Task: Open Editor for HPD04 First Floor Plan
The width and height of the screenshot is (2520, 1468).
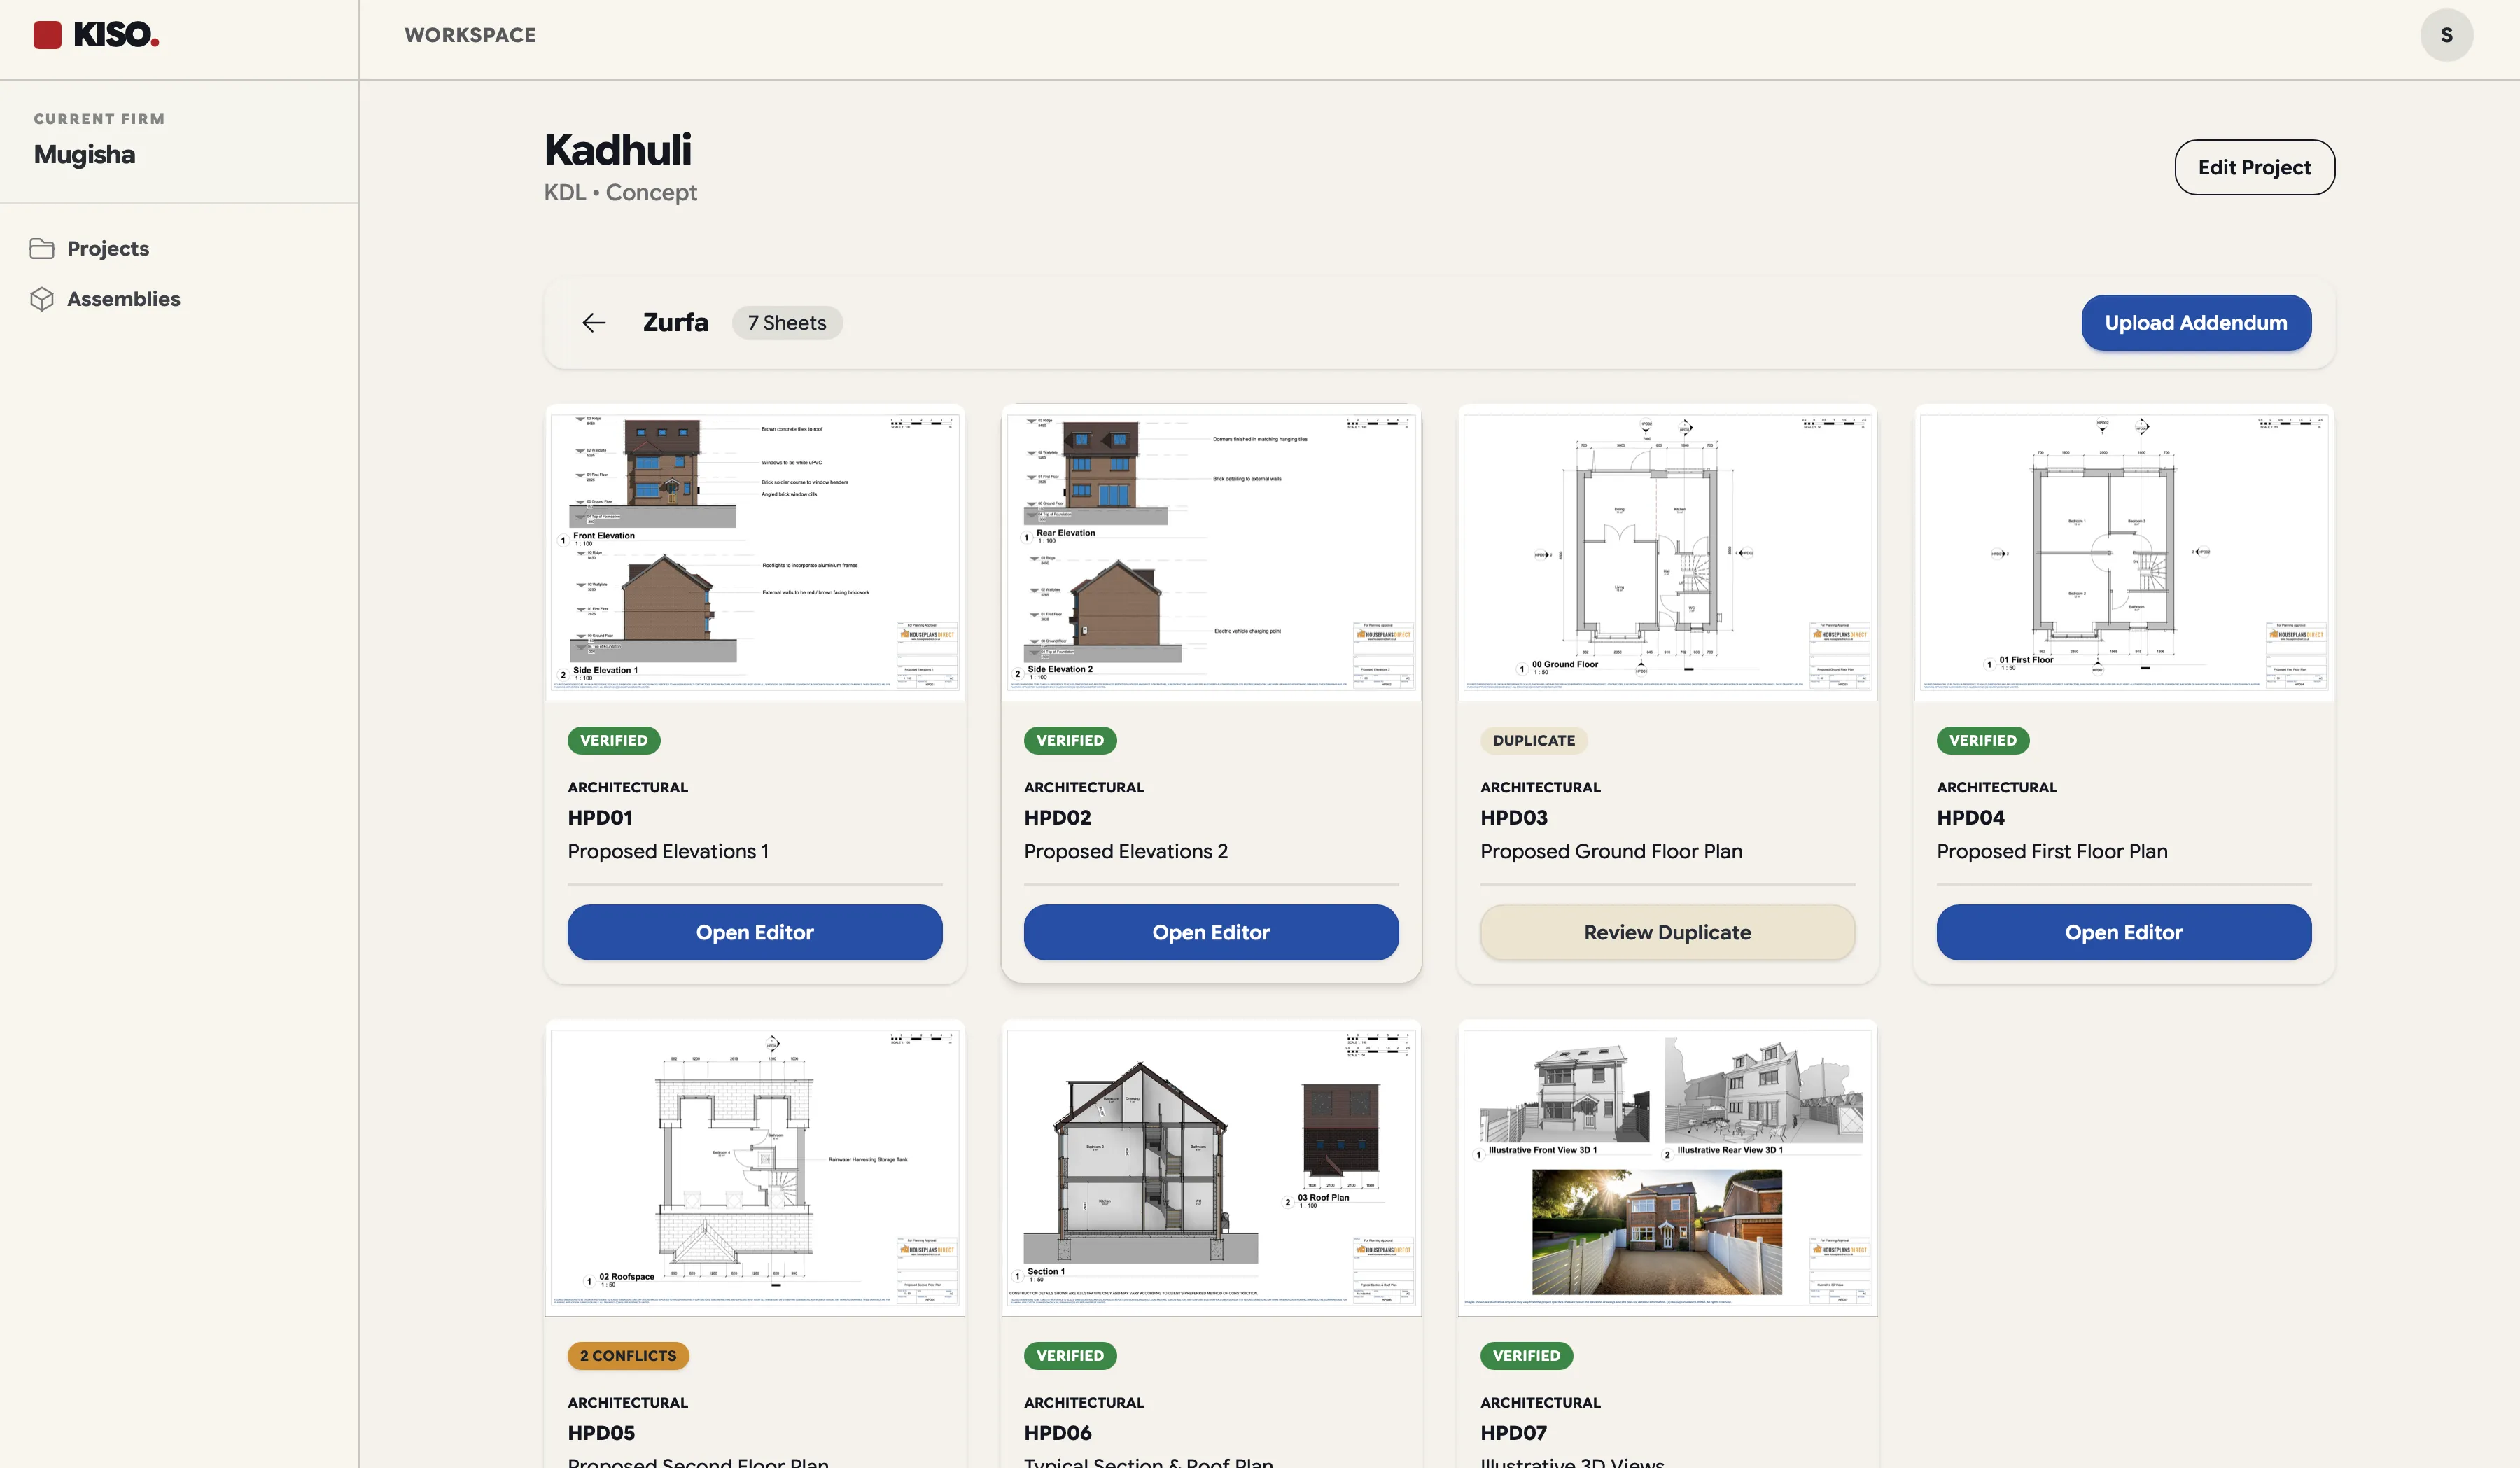Action: (x=2124, y=932)
